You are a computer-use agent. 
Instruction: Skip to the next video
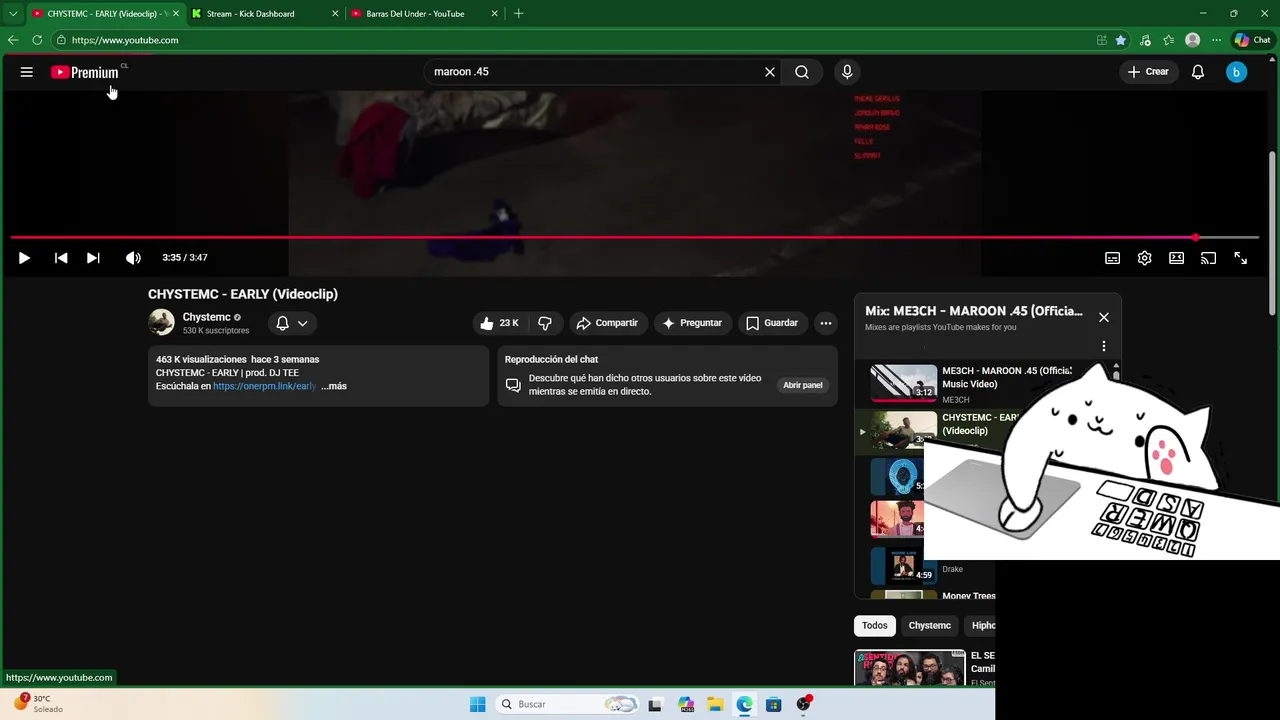pos(93,258)
